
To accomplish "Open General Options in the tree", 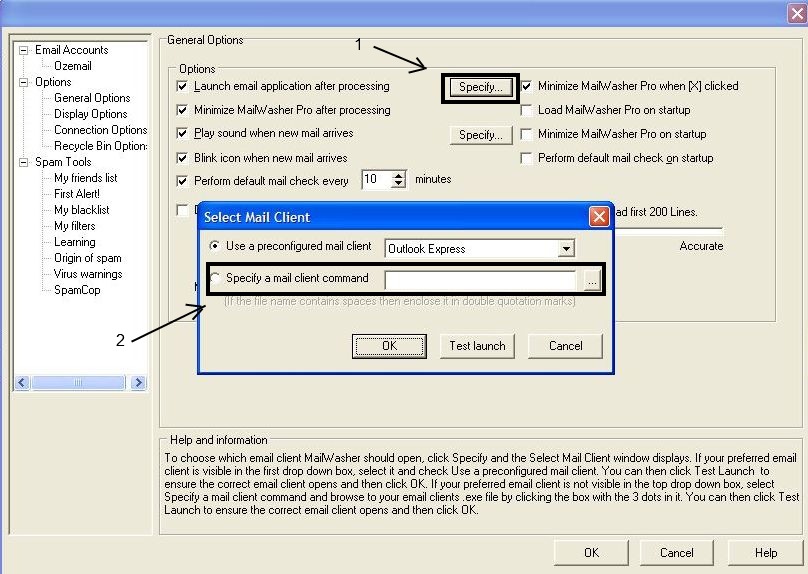I will tap(92, 98).
